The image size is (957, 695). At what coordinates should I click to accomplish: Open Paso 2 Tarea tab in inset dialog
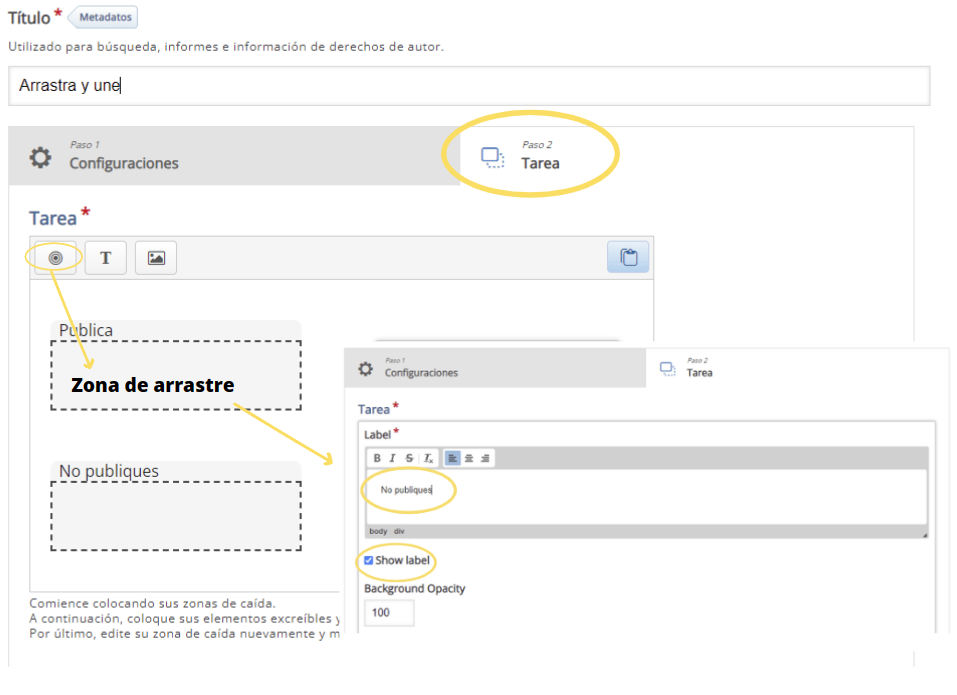tap(797, 368)
